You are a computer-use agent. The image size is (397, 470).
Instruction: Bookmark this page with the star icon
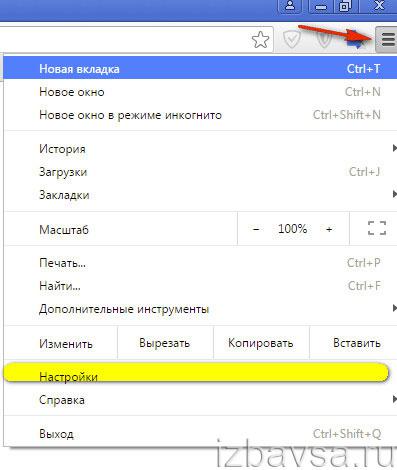260,40
